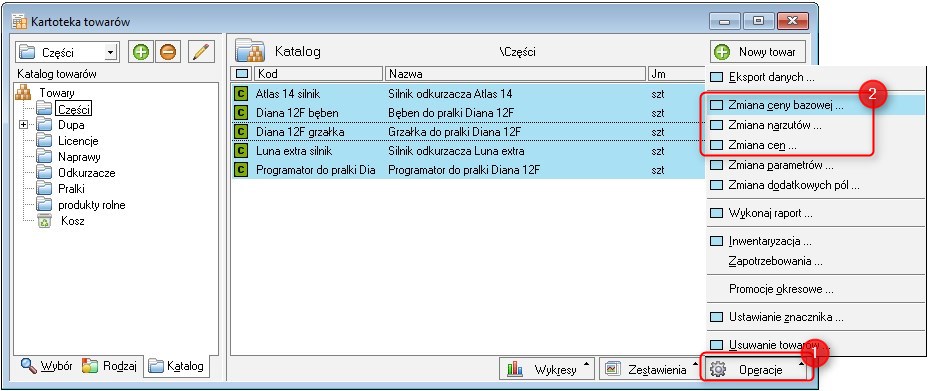
Task: Click the large Katalog folder icon
Action: tap(249, 51)
